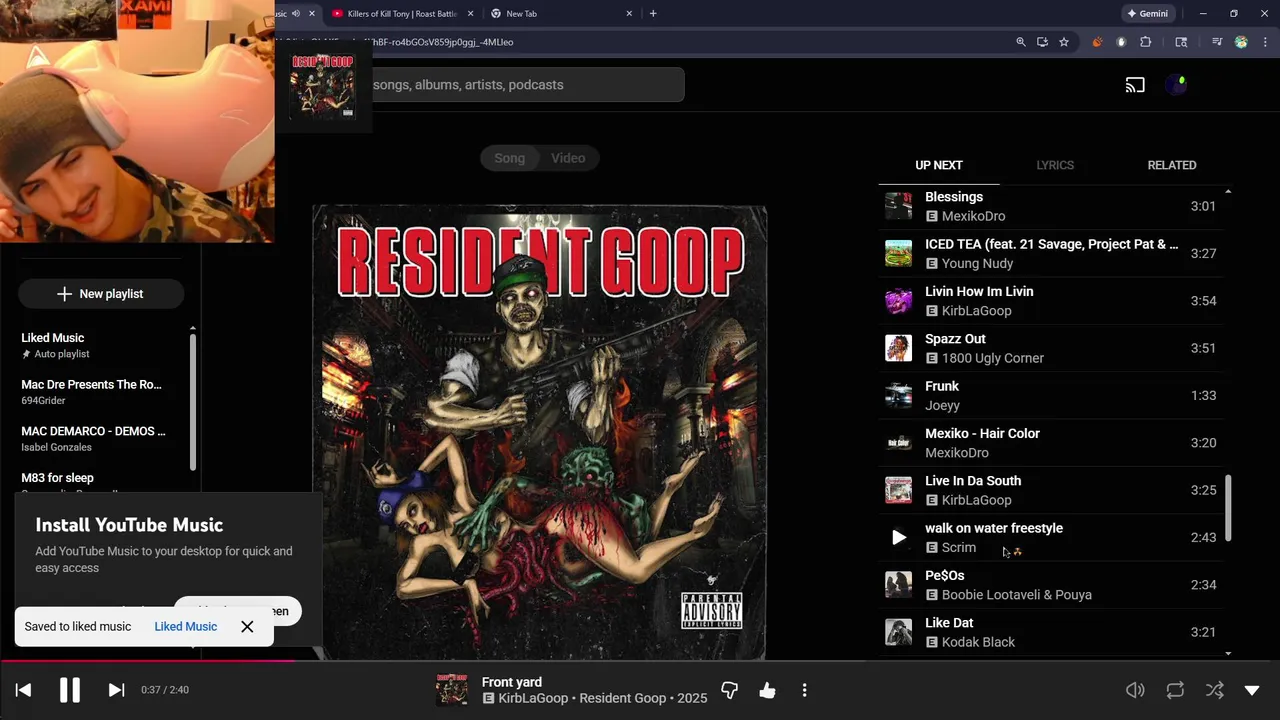The width and height of the screenshot is (1280, 720).
Task: Mute the volume speaker icon
Action: (x=1135, y=690)
